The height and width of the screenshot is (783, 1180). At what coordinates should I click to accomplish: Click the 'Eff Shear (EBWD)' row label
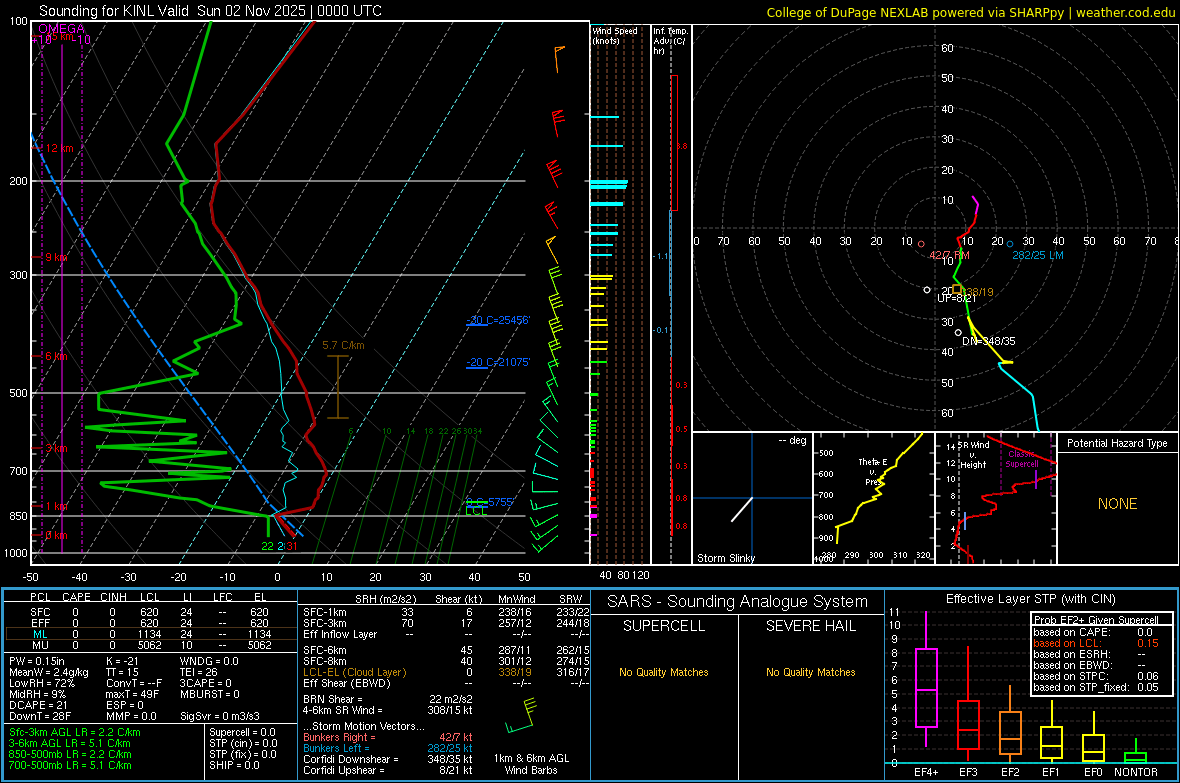347,683
